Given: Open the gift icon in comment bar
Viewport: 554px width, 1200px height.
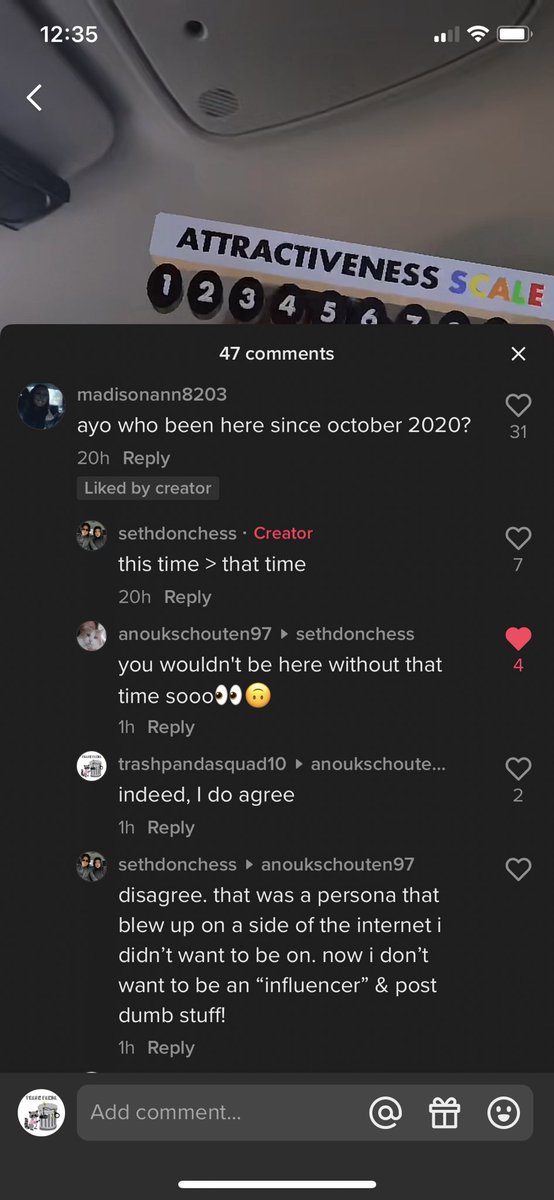Looking at the screenshot, I should (x=444, y=1112).
